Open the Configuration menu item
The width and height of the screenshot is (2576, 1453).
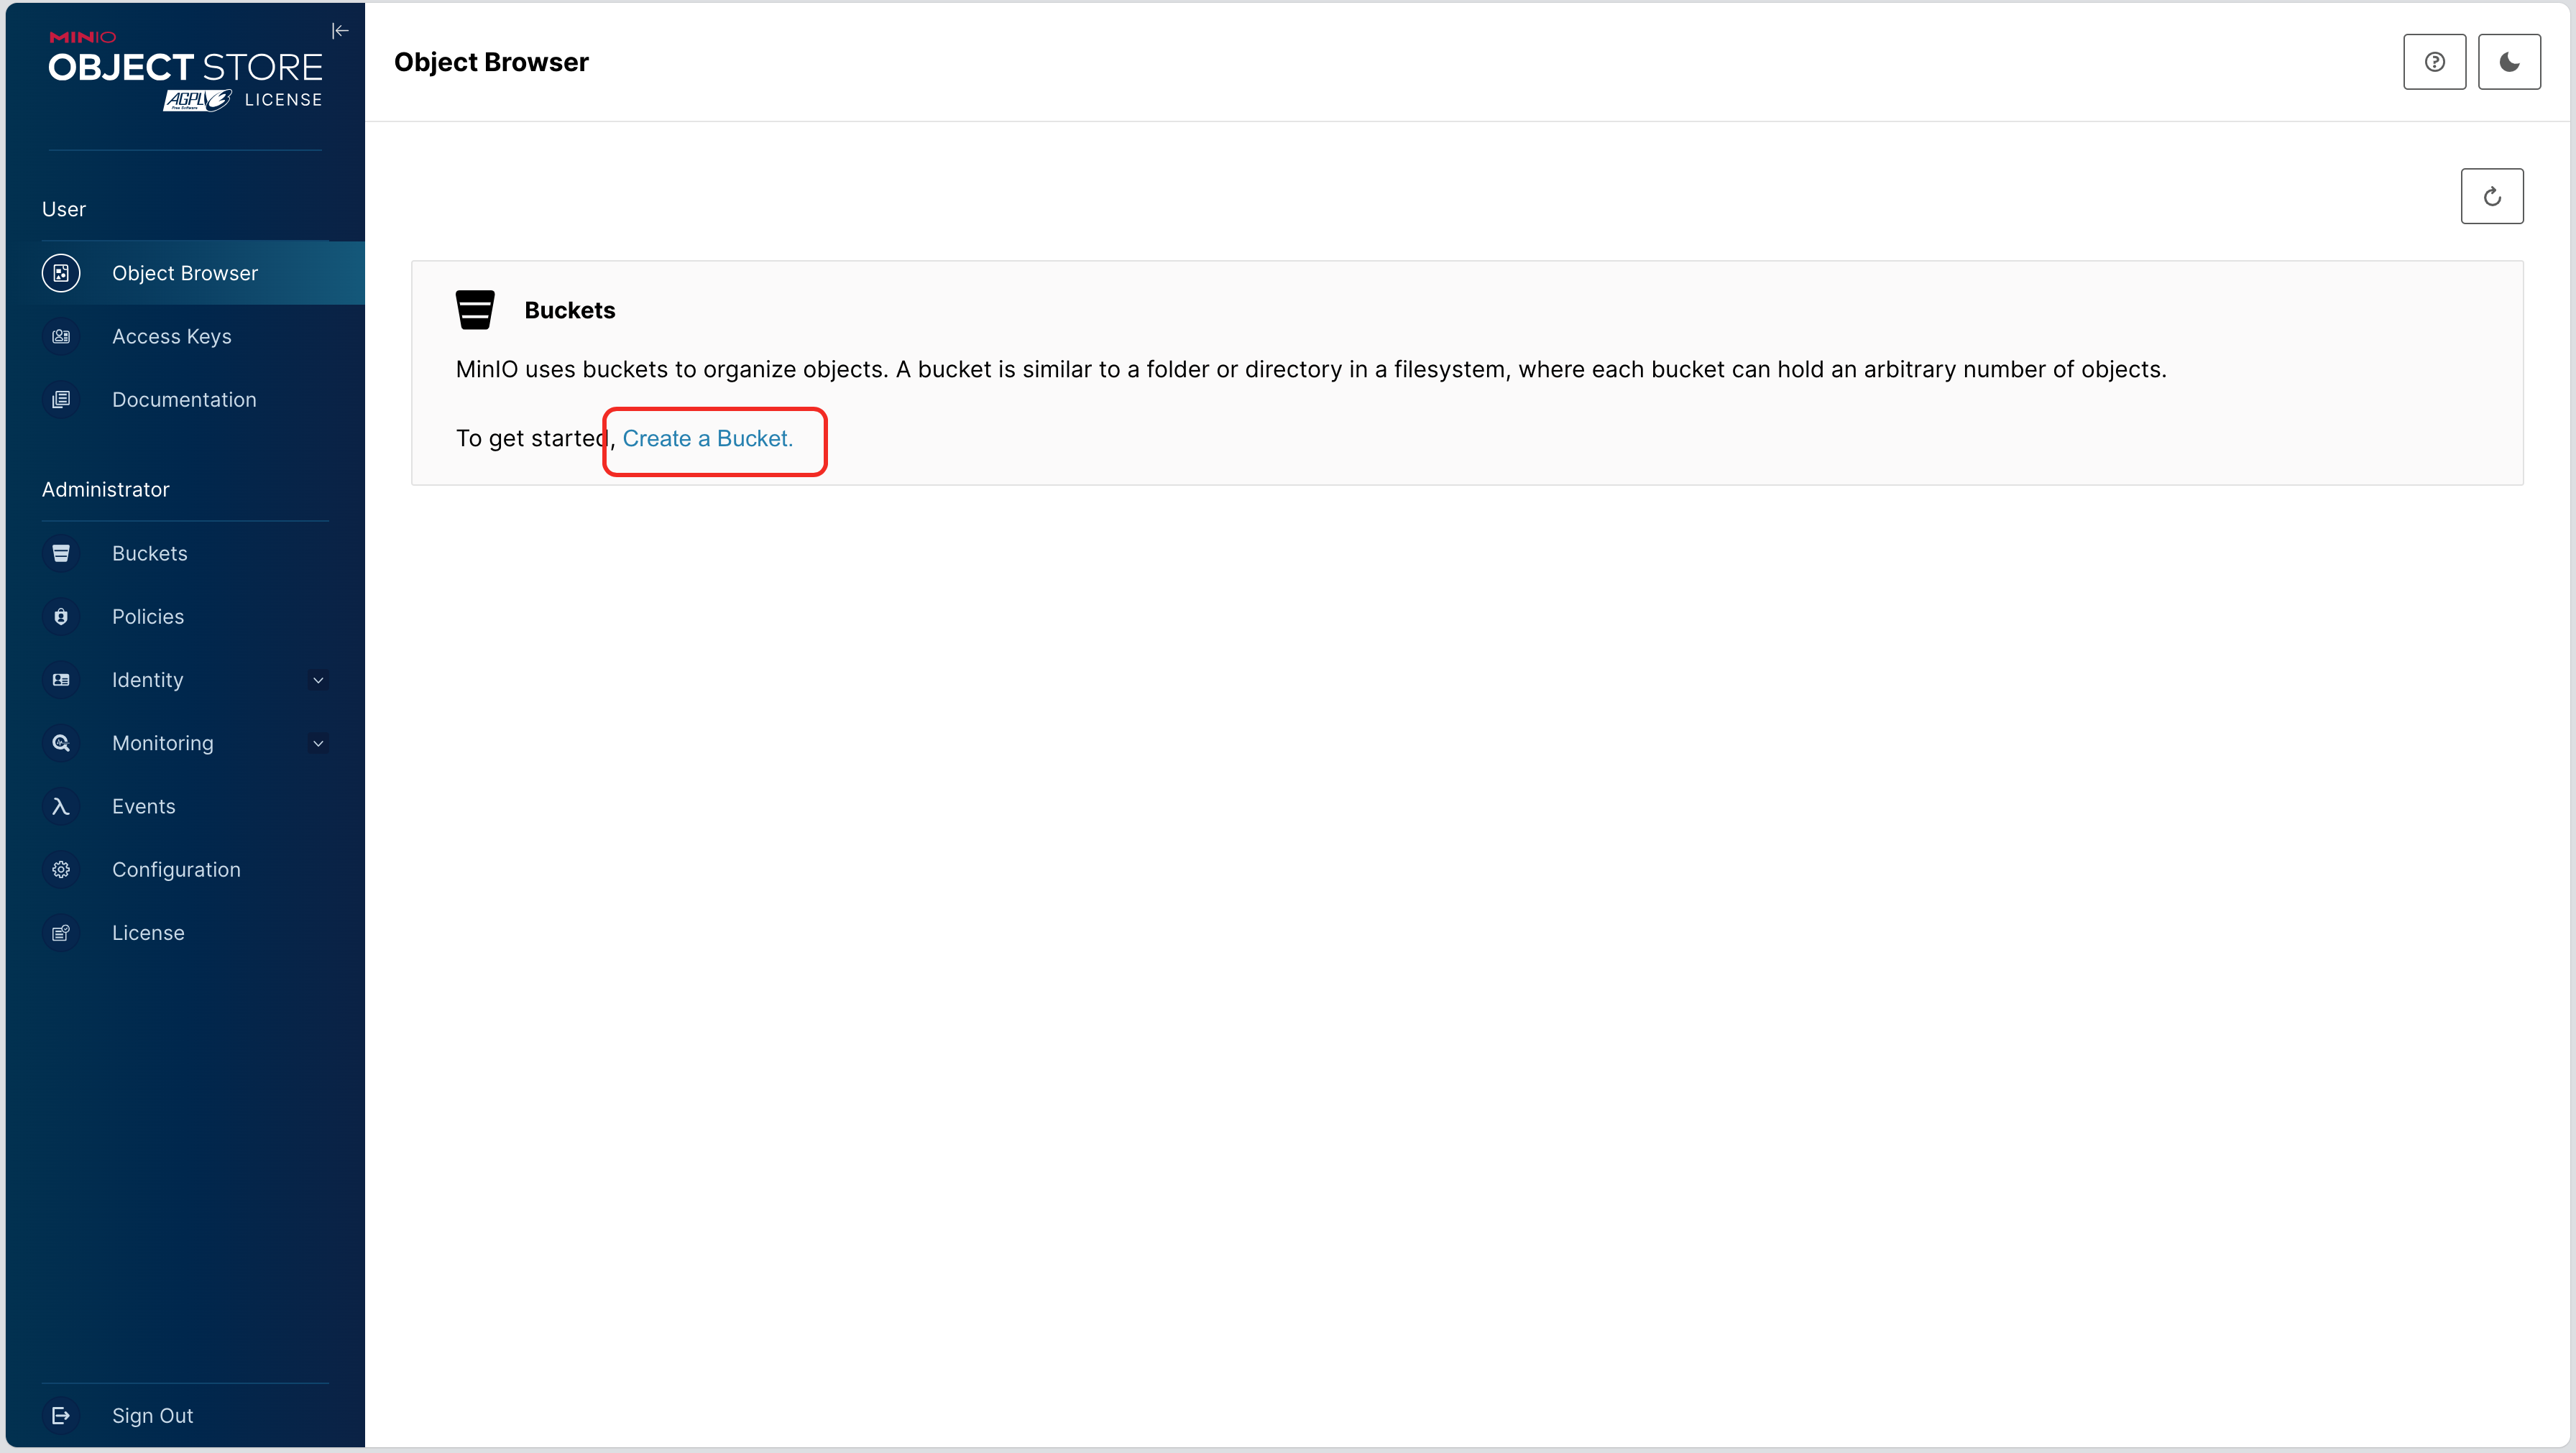[x=185, y=869]
